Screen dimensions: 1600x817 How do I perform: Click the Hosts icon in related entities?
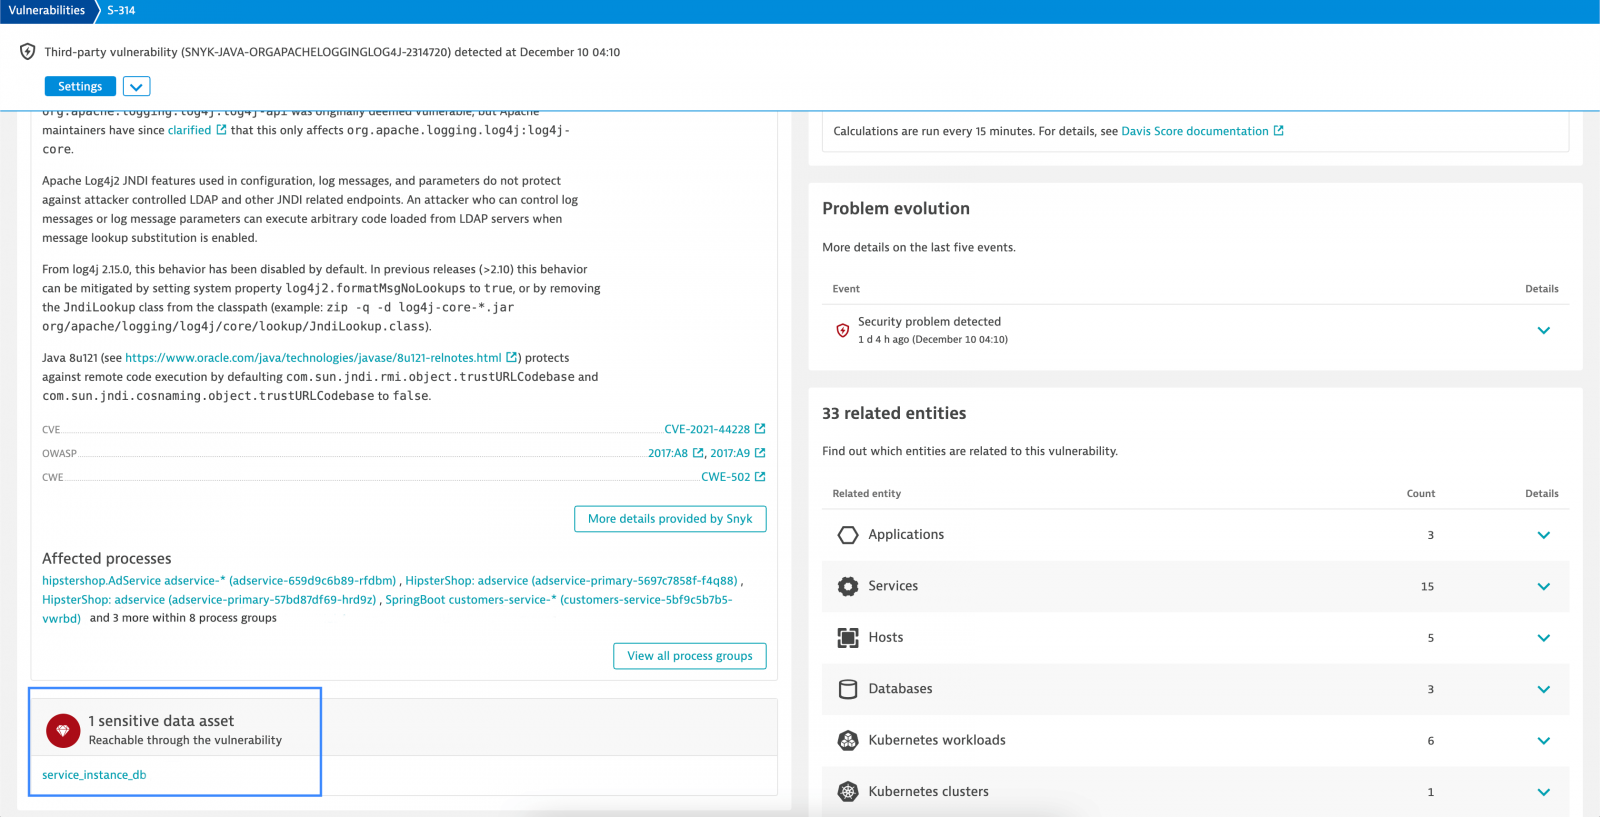coord(848,638)
